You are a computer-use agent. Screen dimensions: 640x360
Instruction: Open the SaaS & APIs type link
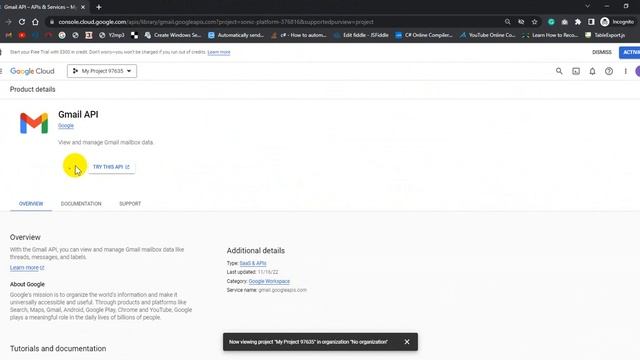[x=253, y=263]
